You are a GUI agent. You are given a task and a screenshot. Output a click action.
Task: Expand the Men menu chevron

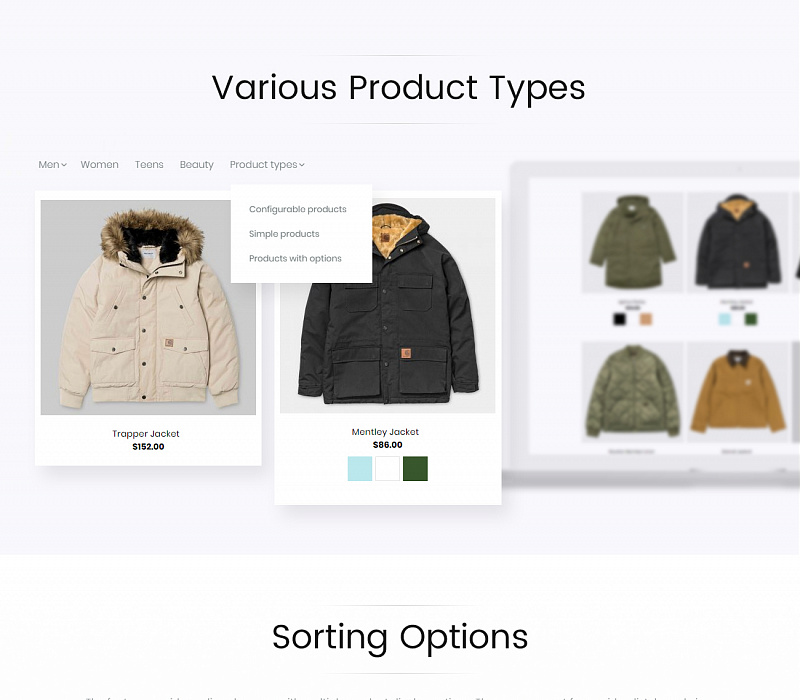64,165
